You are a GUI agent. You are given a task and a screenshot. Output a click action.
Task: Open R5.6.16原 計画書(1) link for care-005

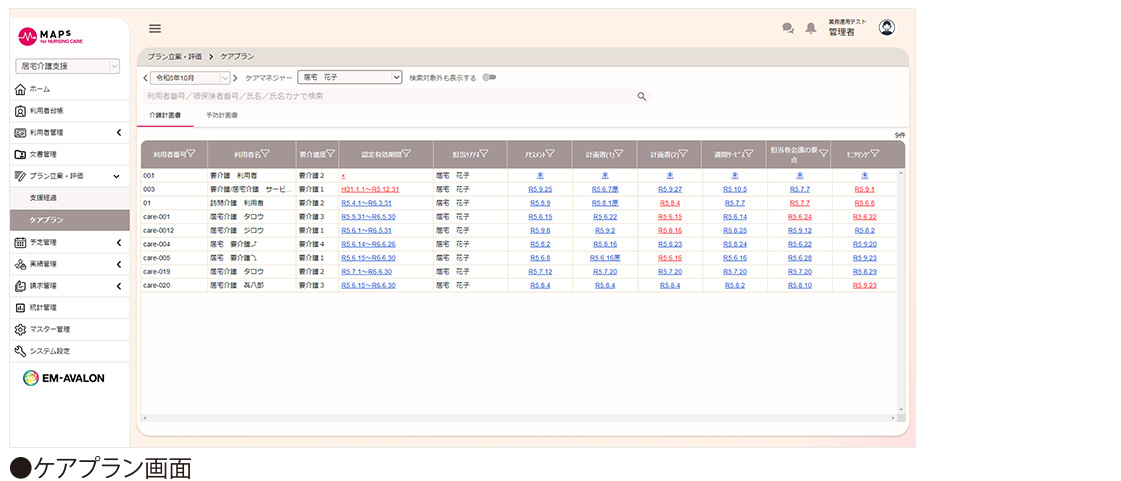[x=605, y=258]
